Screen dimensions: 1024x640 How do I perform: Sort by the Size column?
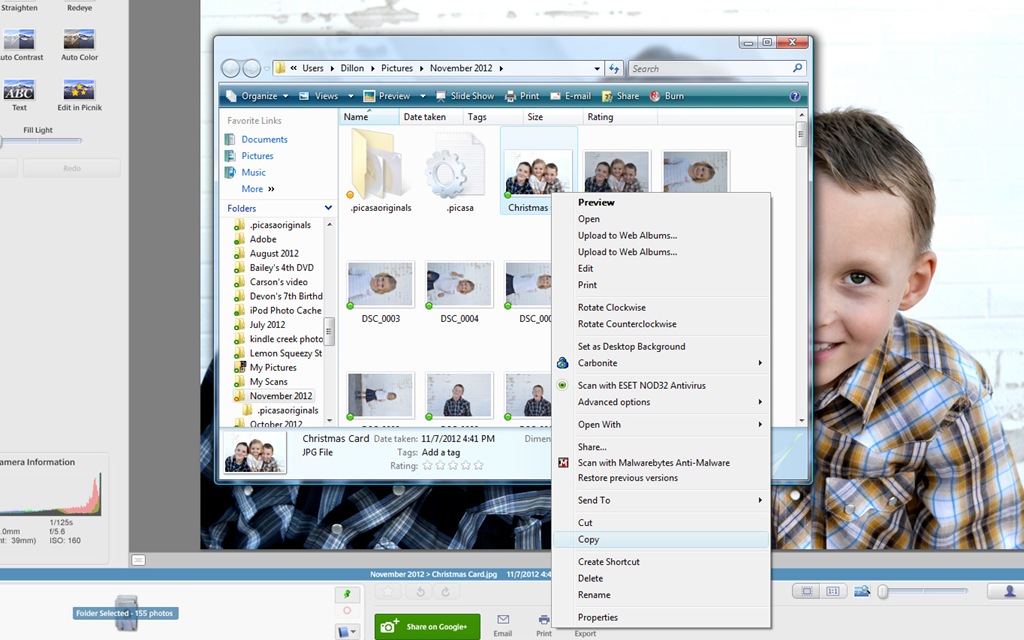pos(552,117)
